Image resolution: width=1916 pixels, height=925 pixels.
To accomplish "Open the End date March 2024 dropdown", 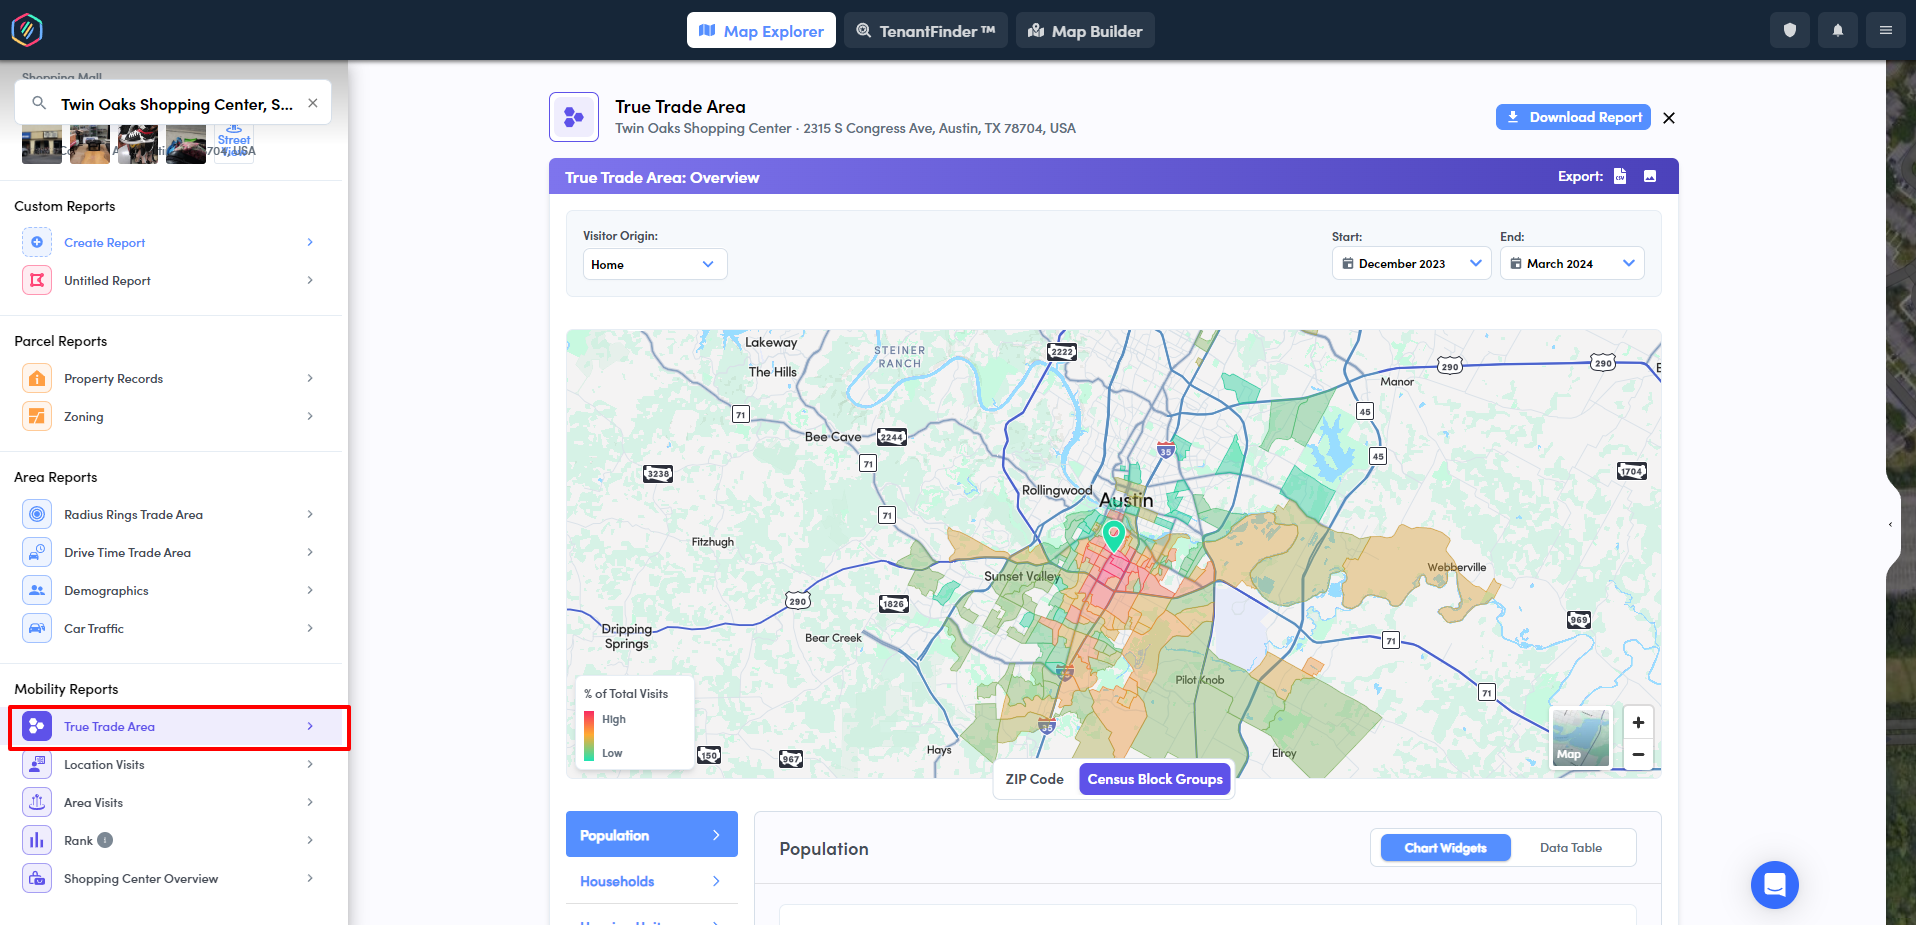I will [1572, 264].
